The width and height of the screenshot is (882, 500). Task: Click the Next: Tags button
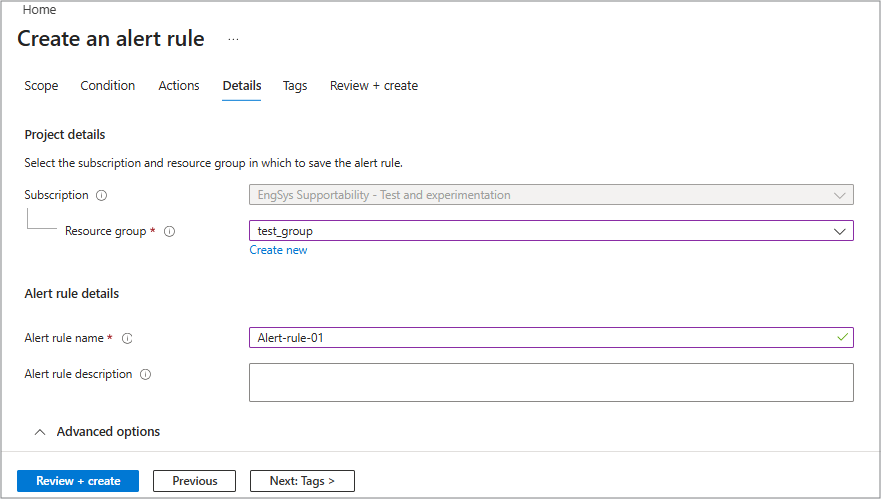point(302,481)
